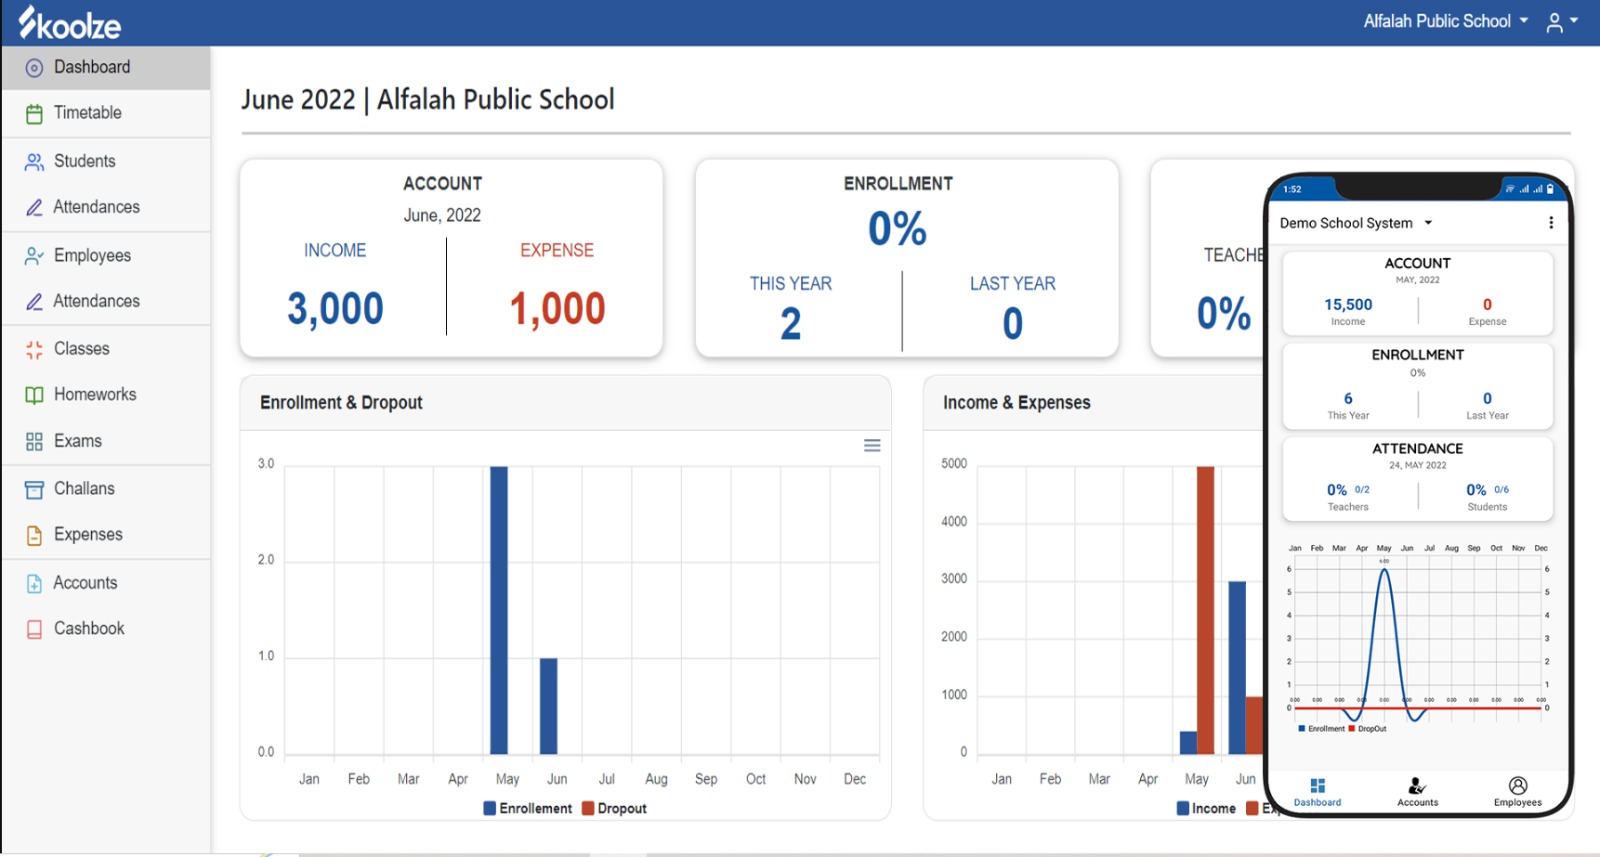Screen dimensions: 1600x857
Task: Toggle the Enrollement legend swatch
Action: pos(490,808)
